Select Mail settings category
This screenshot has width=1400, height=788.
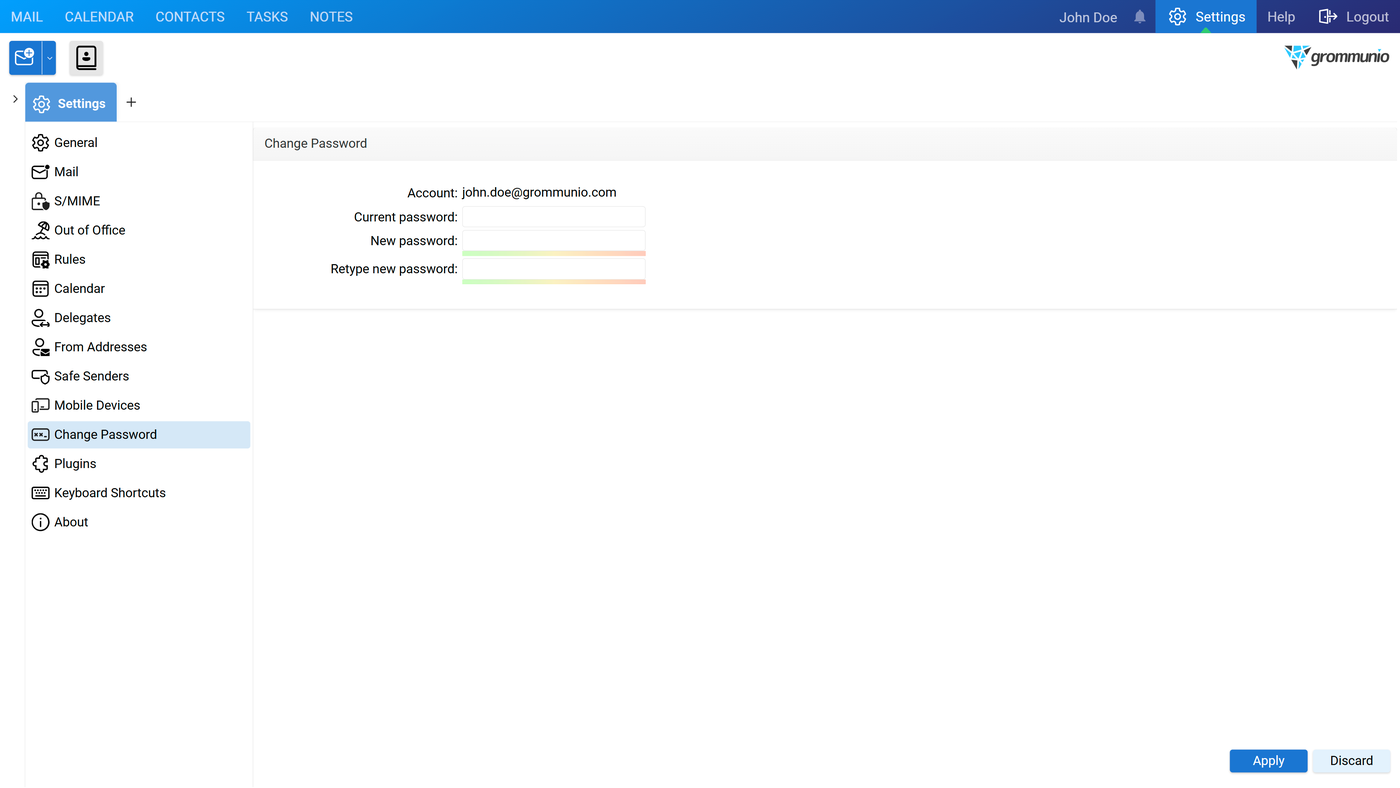pyautogui.click(x=66, y=172)
